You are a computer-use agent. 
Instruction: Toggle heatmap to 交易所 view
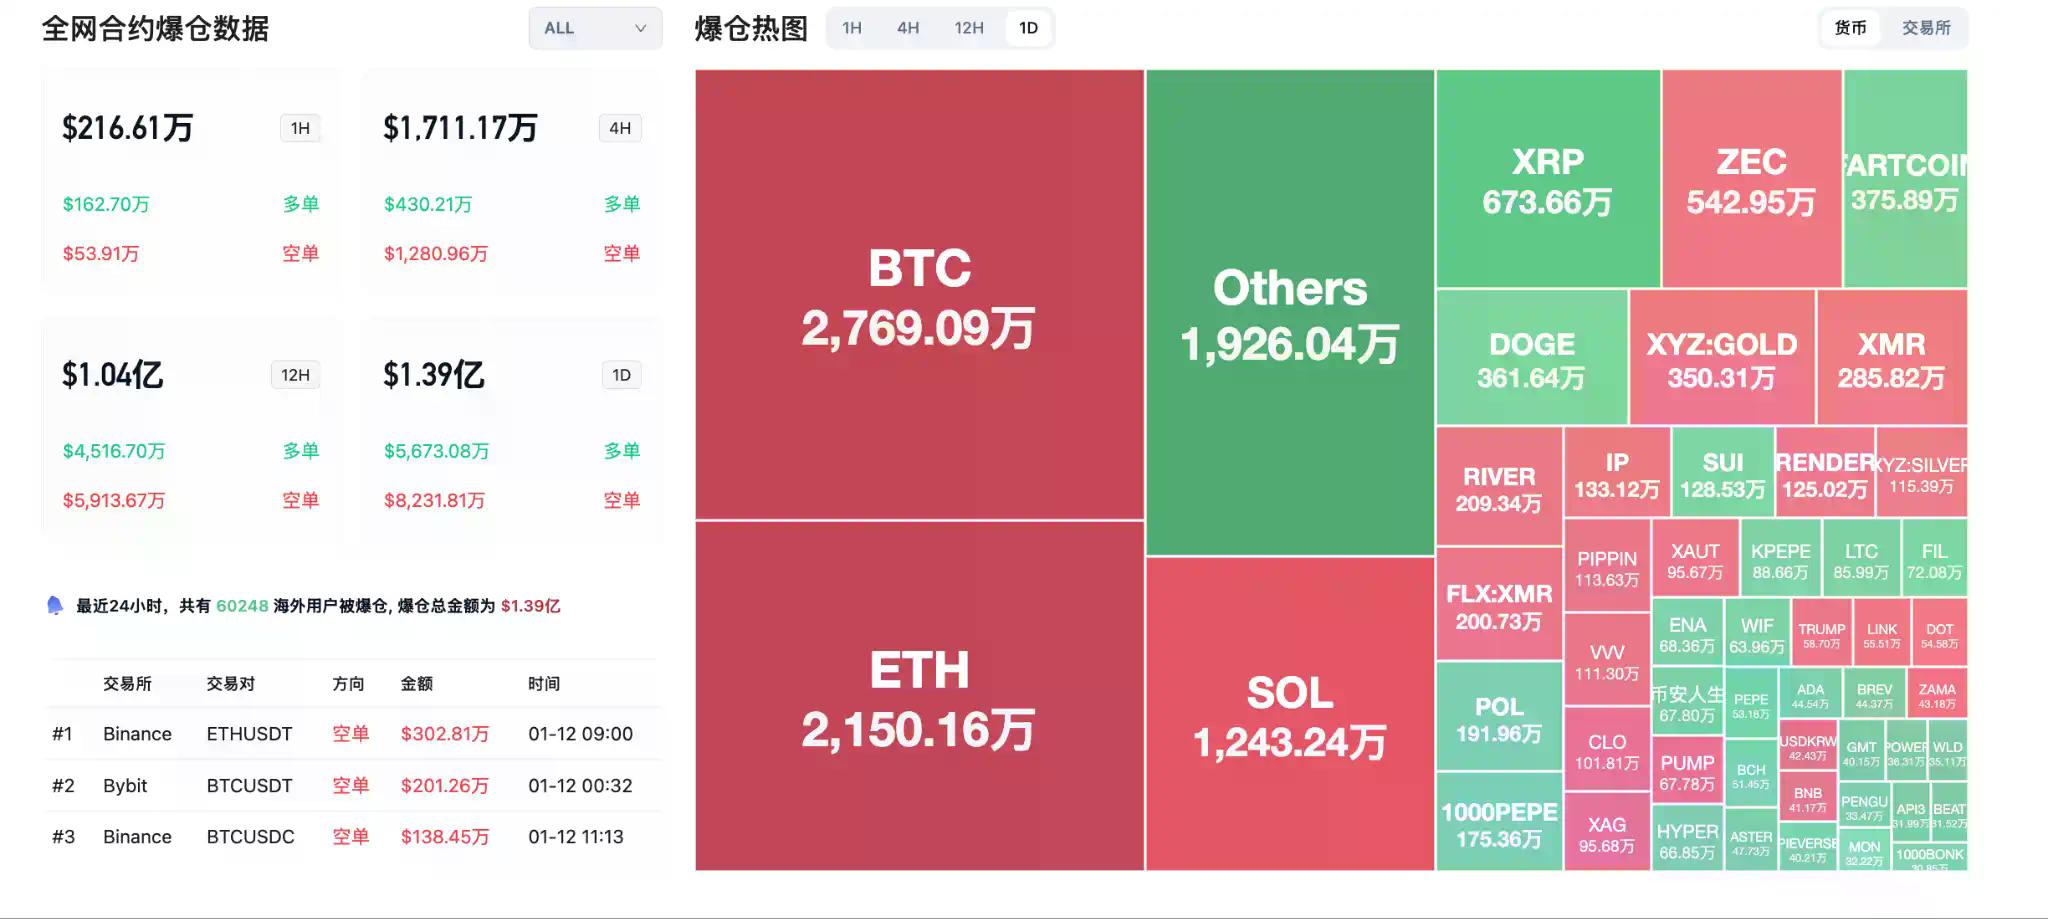(1926, 28)
